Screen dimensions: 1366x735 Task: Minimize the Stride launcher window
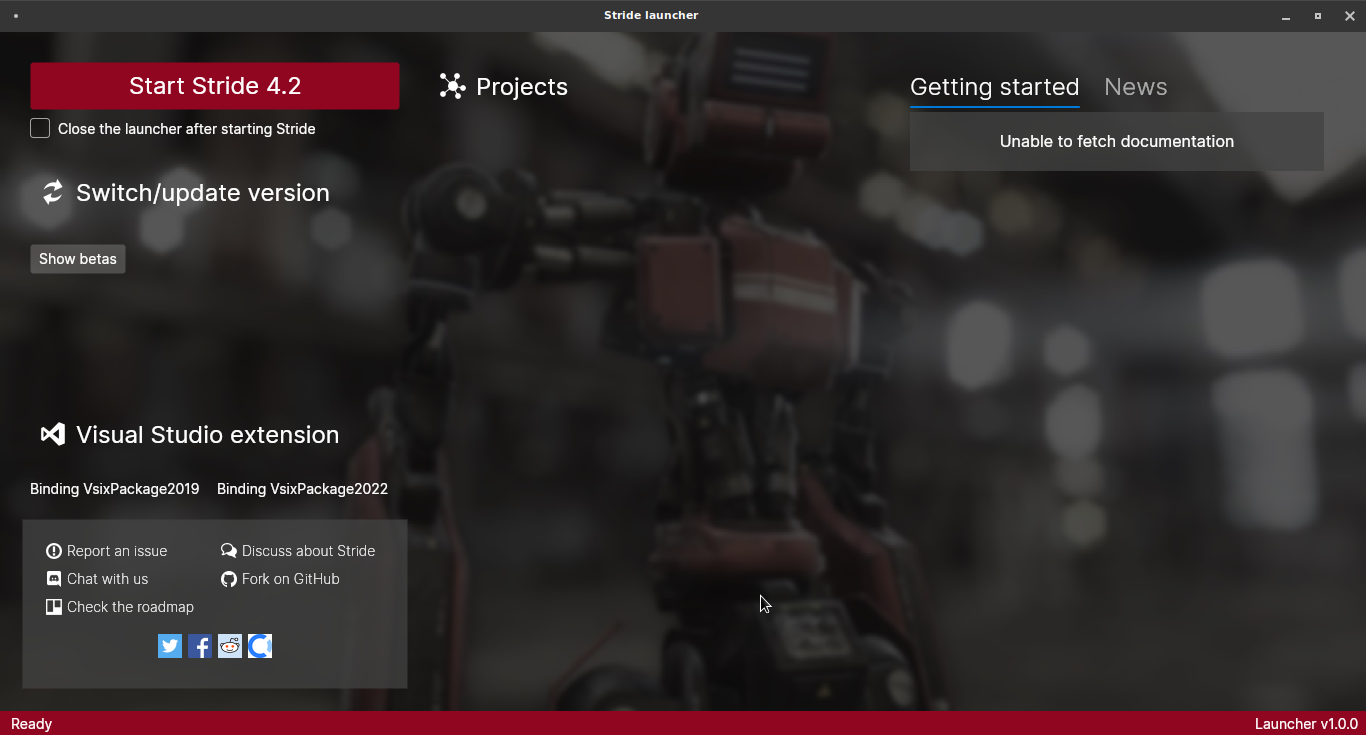pos(1287,16)
